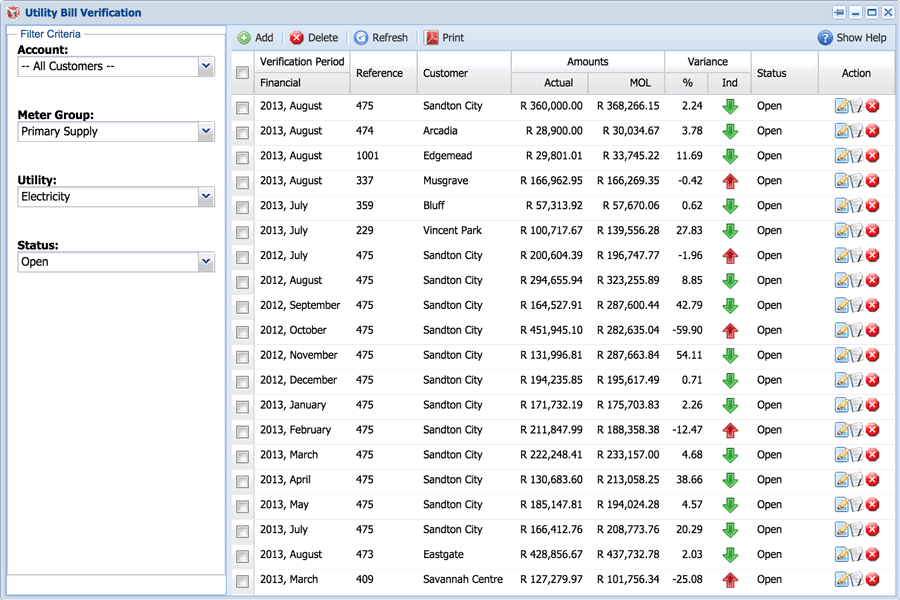Sort by the Reference column header
The width and height of the screenshot is (900, 600).
[x=383, y=73]
